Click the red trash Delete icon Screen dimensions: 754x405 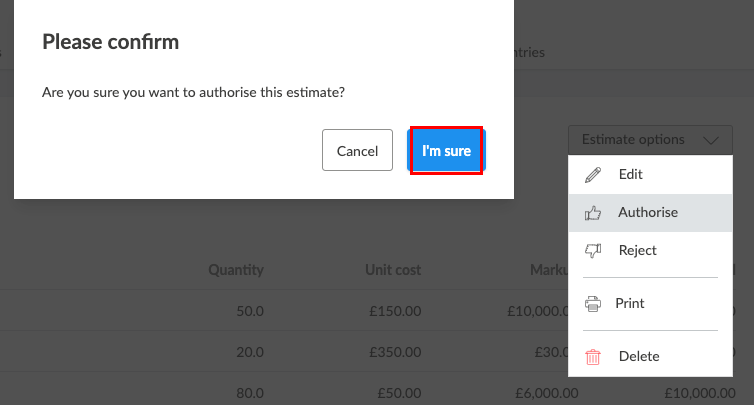tap(593, 357)
